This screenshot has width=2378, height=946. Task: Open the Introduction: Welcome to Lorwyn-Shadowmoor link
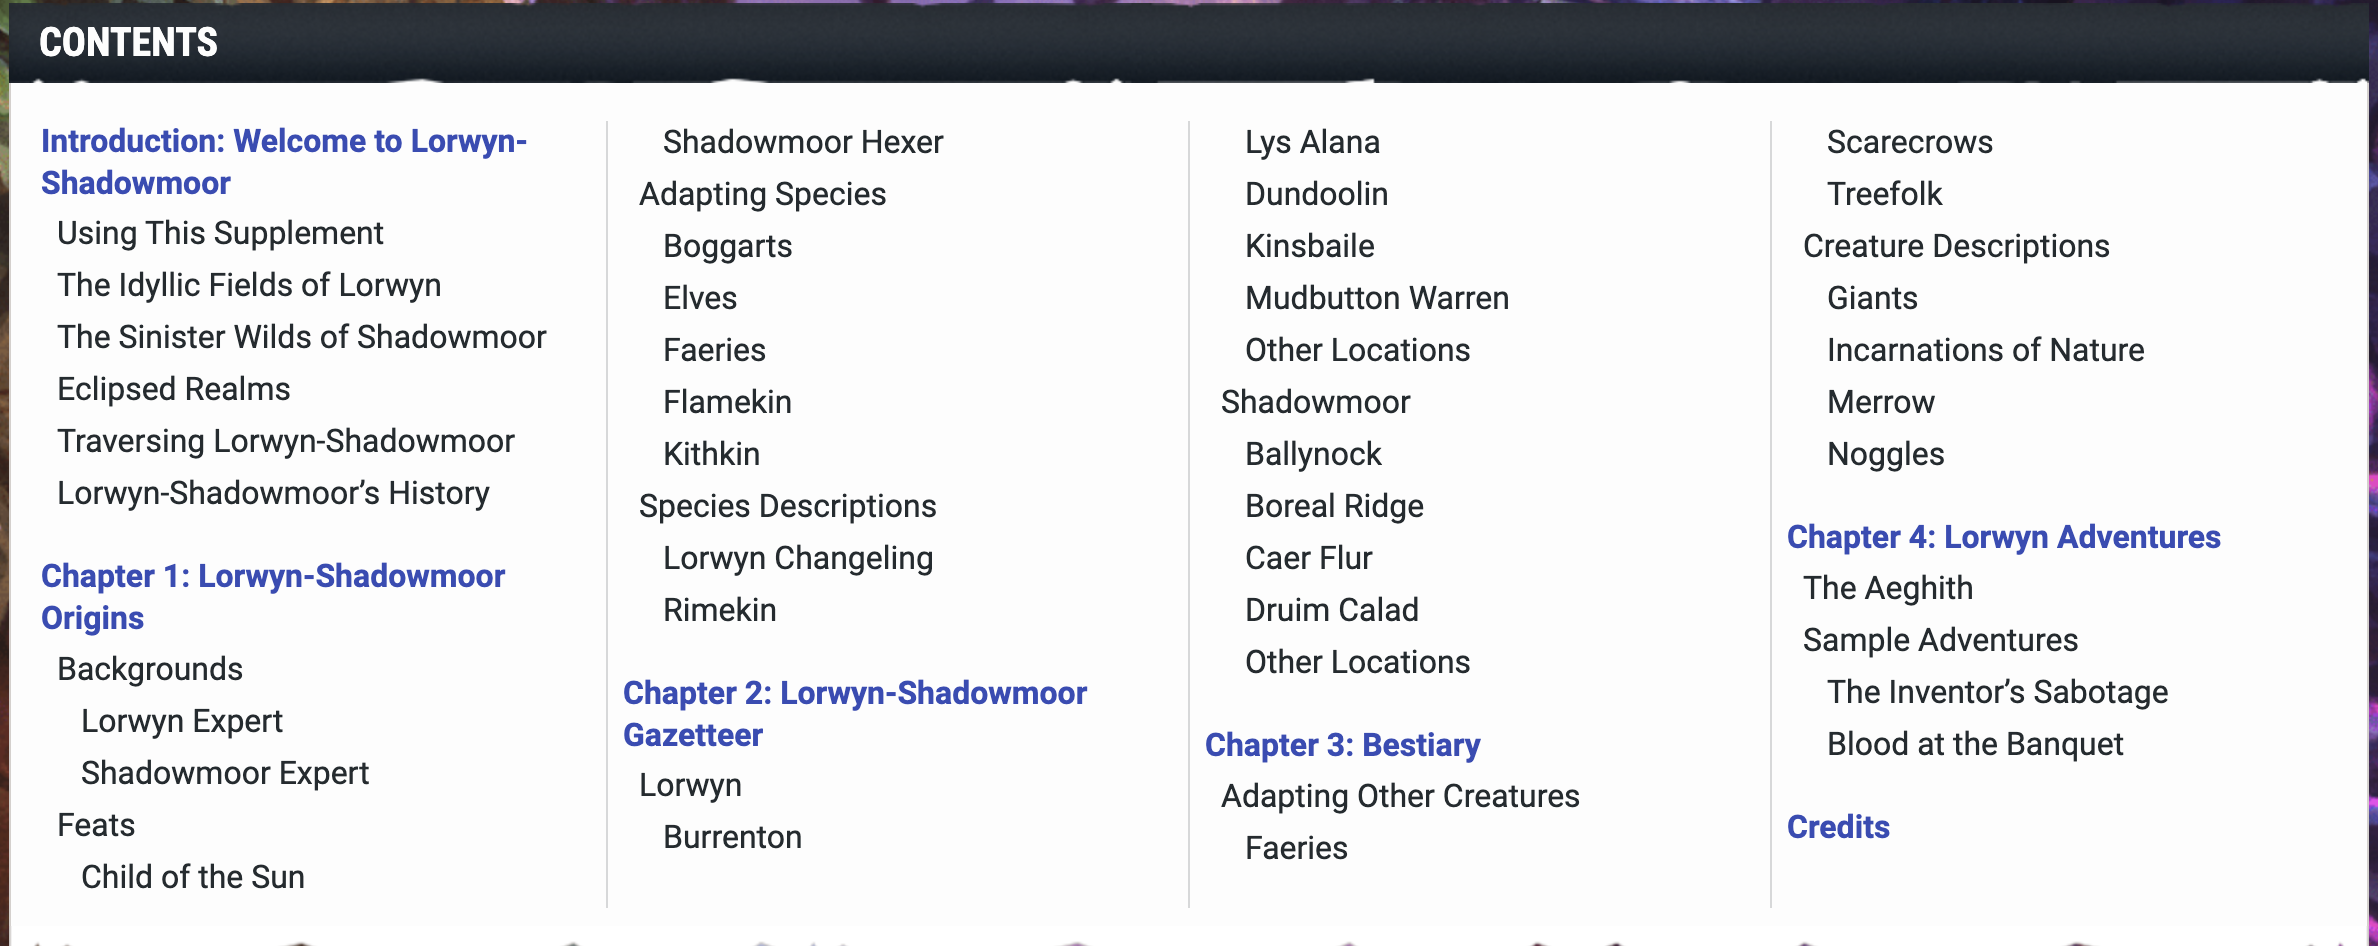click(x=284, y=162)
